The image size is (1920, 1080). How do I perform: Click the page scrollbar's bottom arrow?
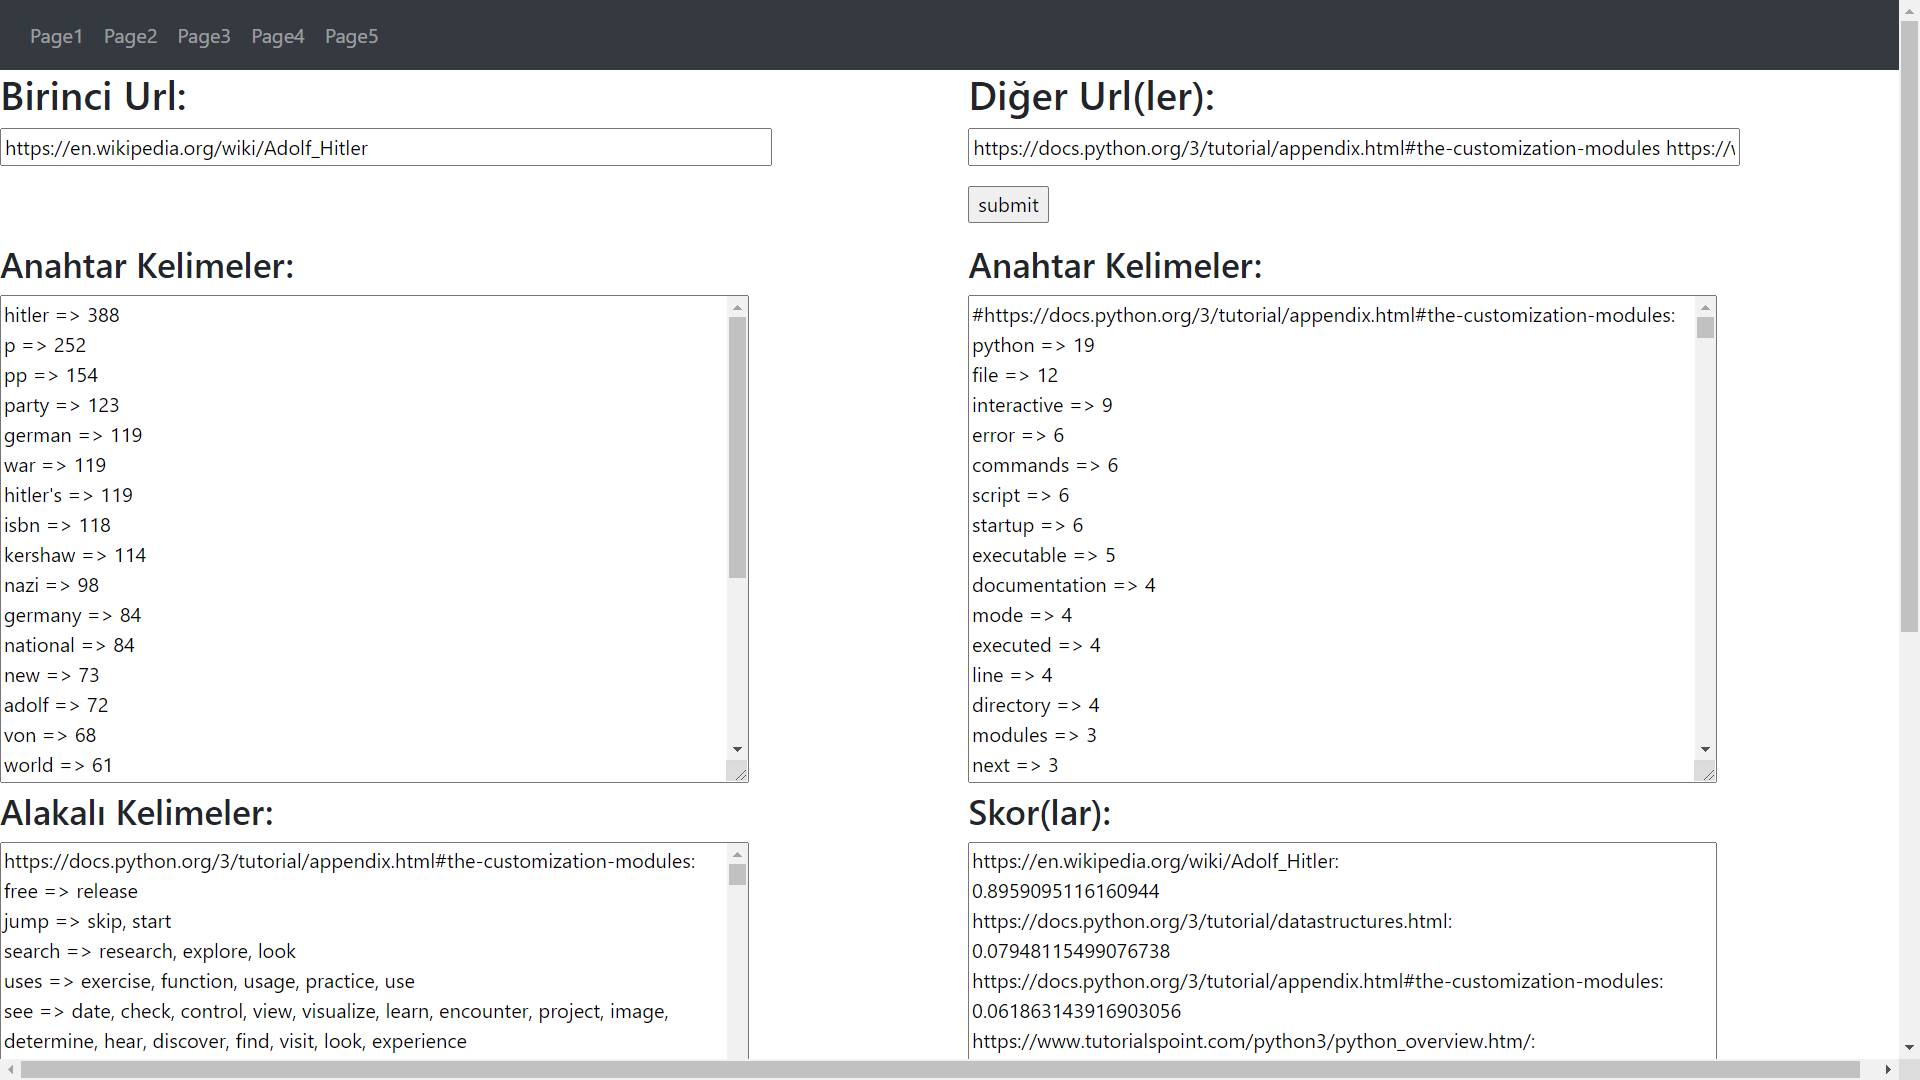(1911, 1048)
